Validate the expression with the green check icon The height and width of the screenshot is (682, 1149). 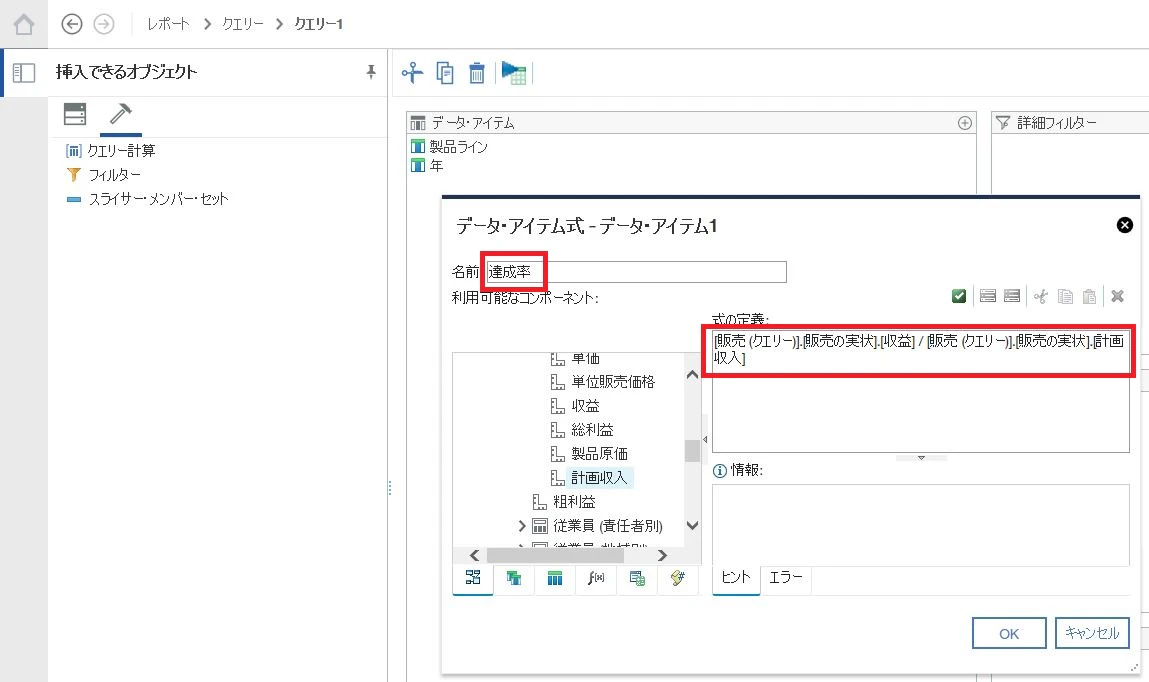tap(958, 296)
